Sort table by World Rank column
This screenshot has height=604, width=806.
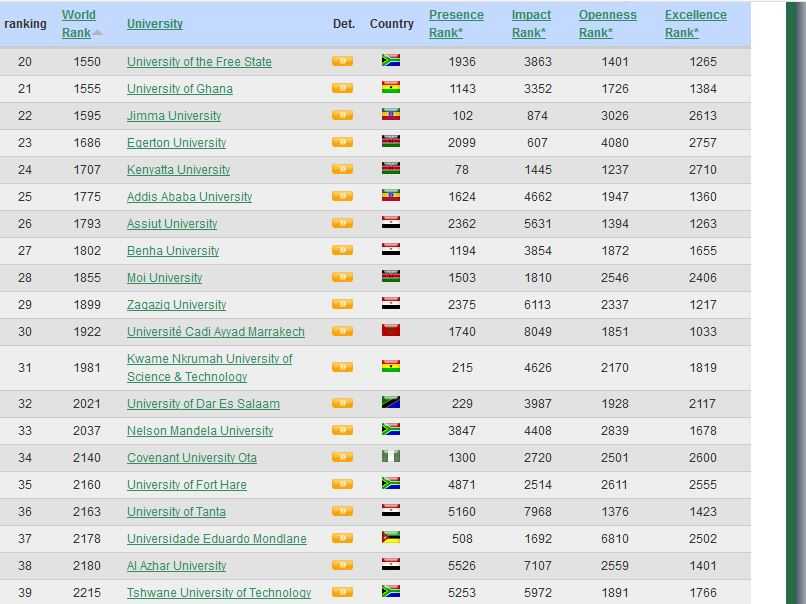point(79,24)
